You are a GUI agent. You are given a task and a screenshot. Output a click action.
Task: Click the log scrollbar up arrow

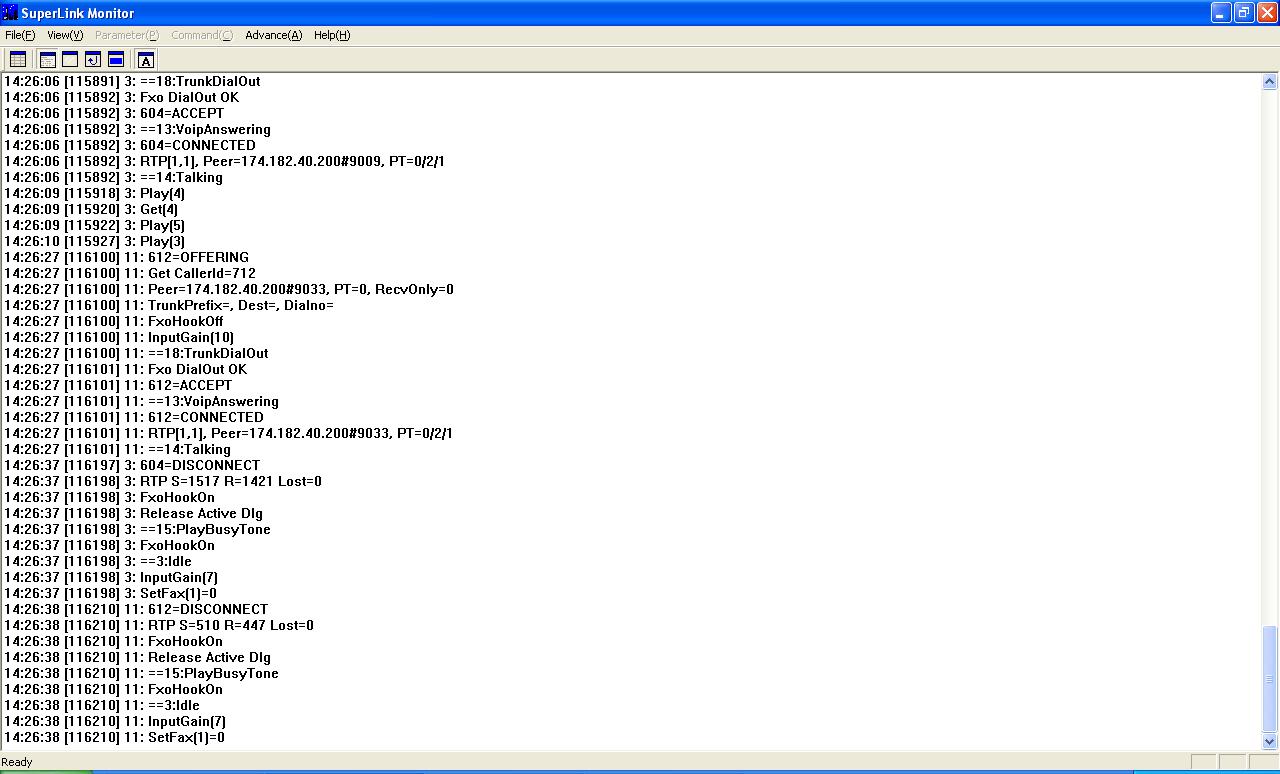tap(1270, 82)
